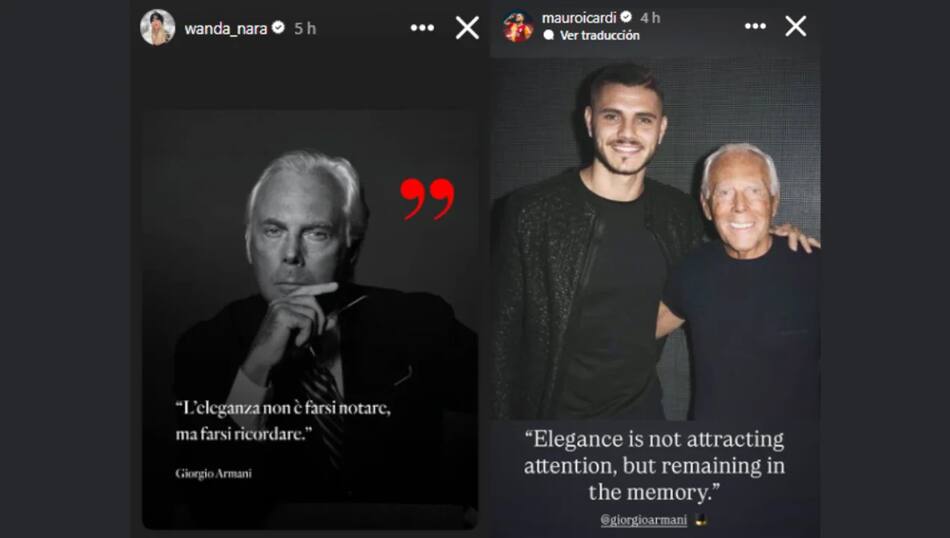Click the wanda_nara username
This screenshot has height=538, width=950.
(225, 28)
